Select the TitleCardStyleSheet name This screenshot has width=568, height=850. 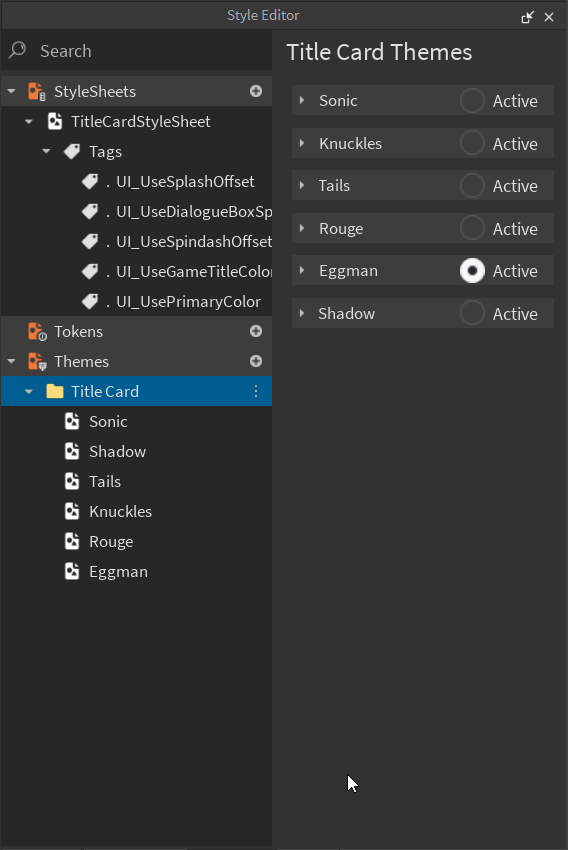[x=141, y=121]
